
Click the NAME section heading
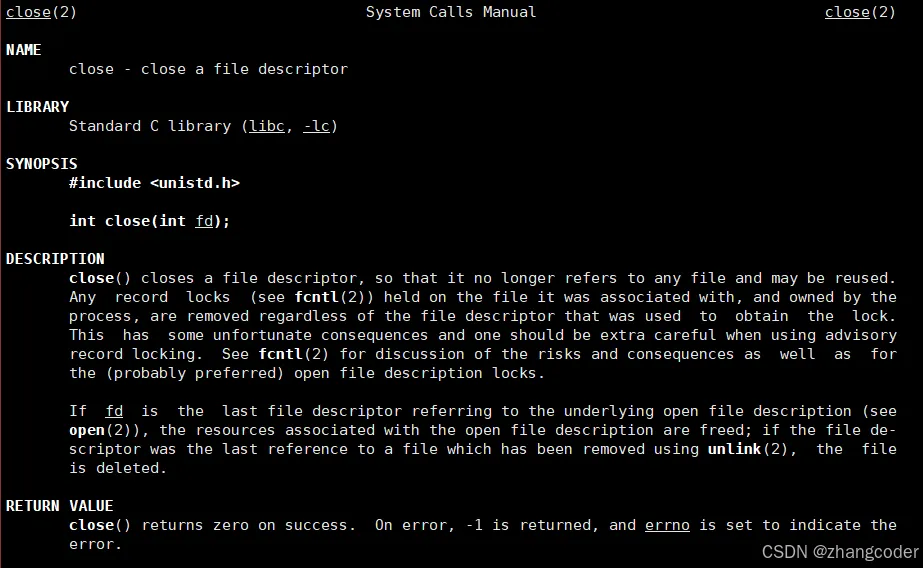coord(24,50)
